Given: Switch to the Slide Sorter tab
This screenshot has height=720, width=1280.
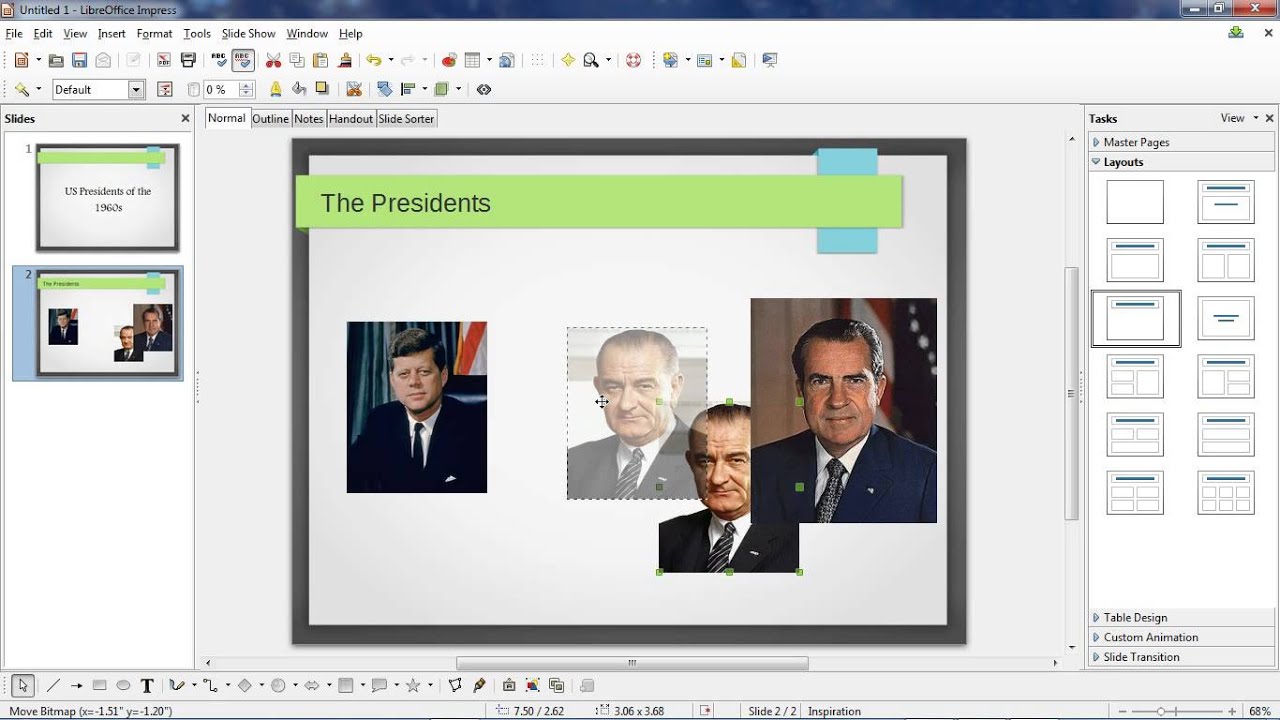Looking at the screenshot, I should click(406, 118).
